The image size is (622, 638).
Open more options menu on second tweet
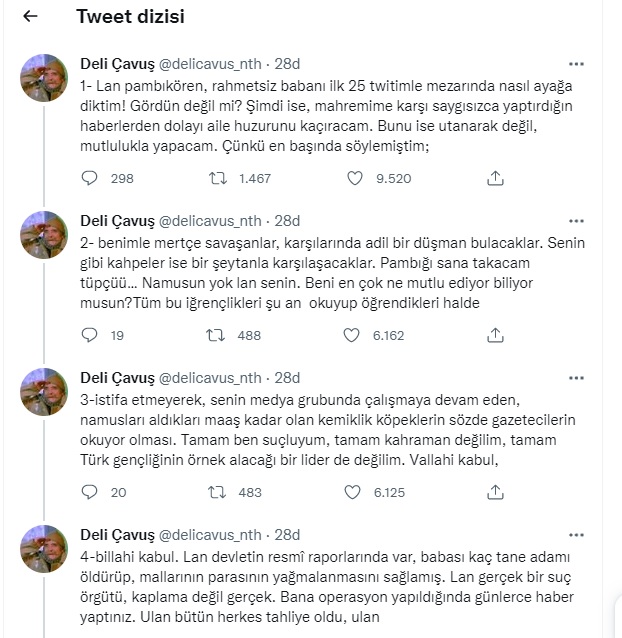point(576,220)
